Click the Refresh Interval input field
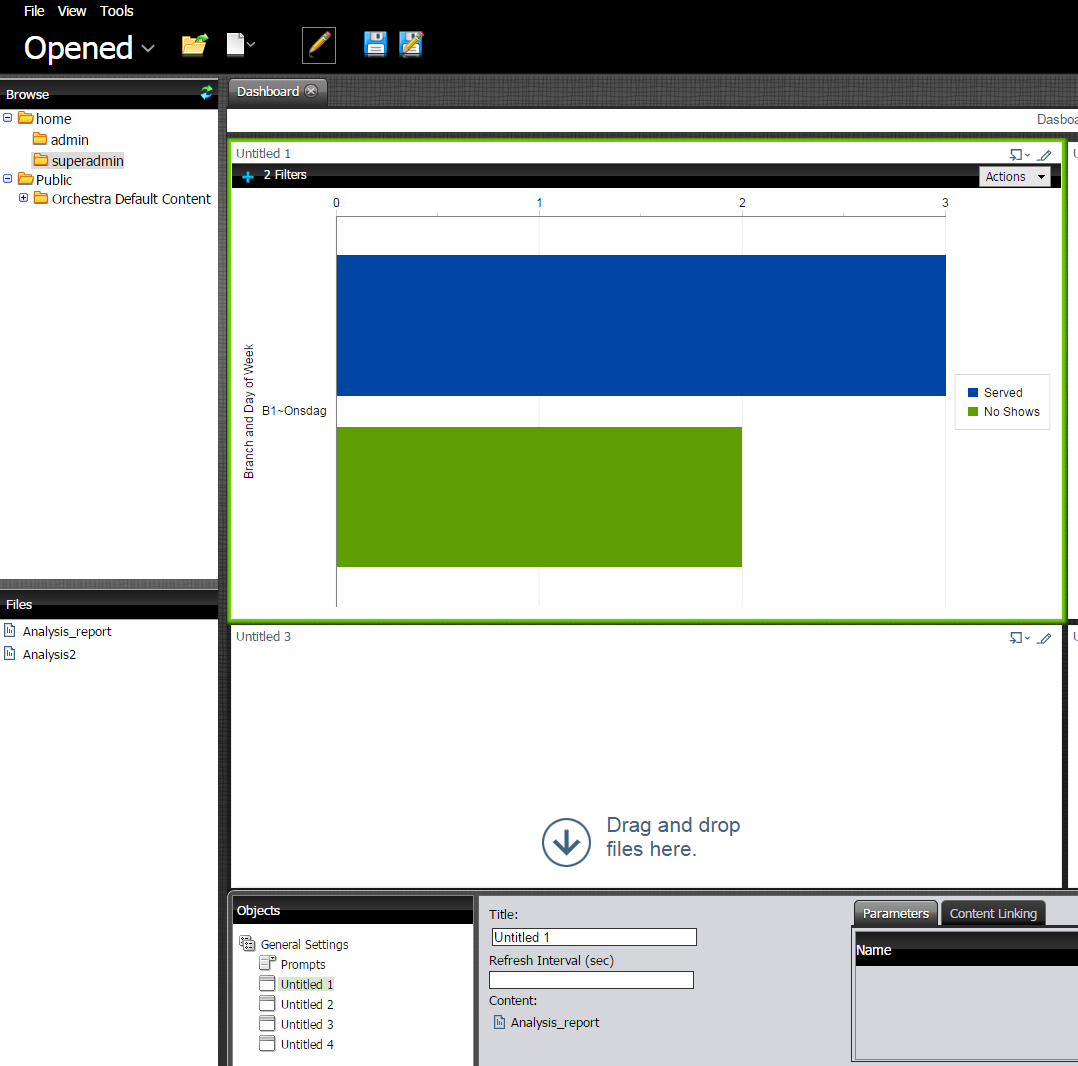 (591, 981)
